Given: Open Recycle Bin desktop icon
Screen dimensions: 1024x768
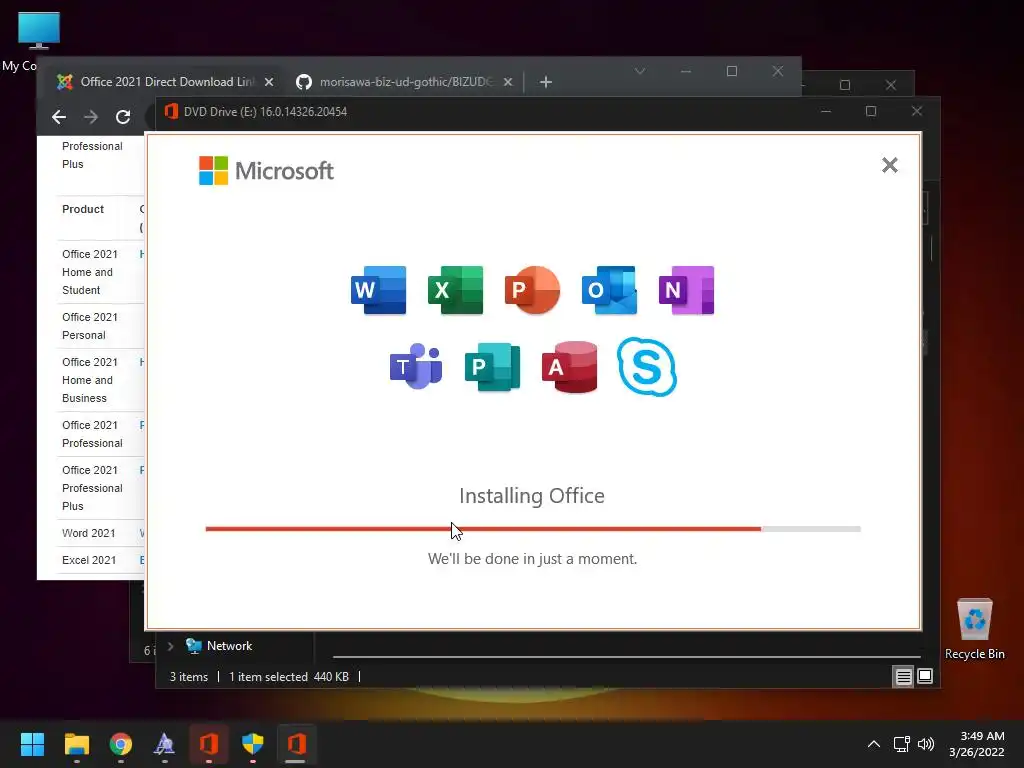Looking at the screenshot, I should tap(974, 628).
